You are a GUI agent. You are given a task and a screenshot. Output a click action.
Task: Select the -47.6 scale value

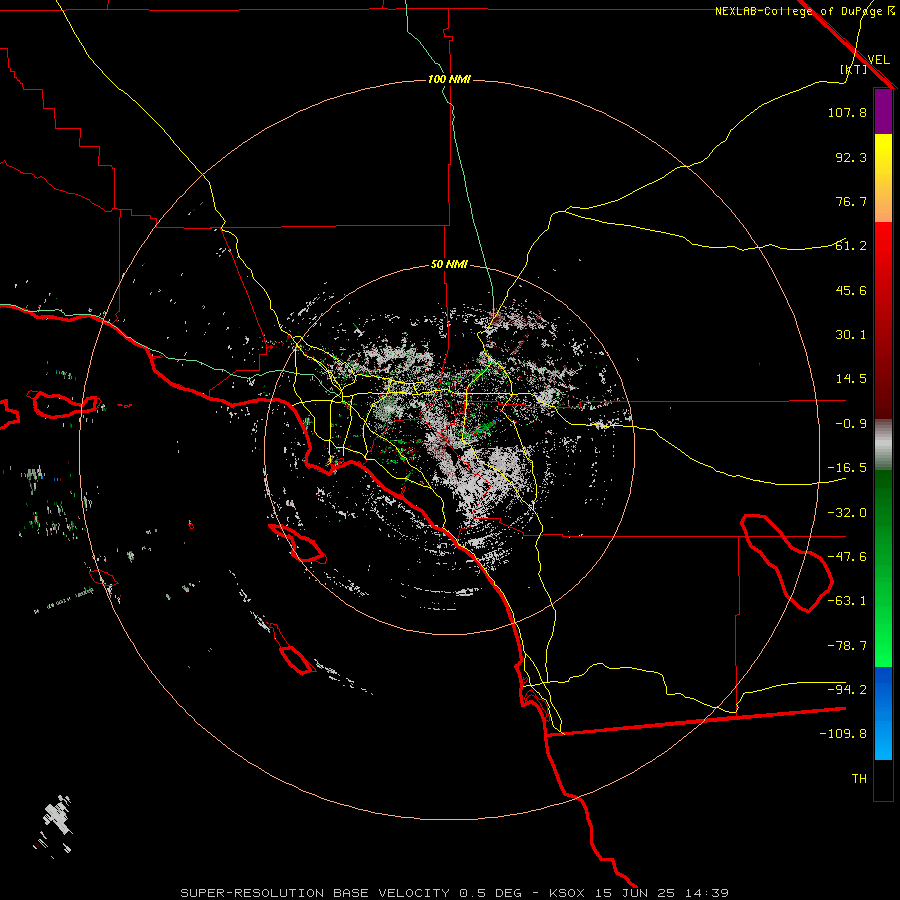pyautogui.click(x=847, y=557)
